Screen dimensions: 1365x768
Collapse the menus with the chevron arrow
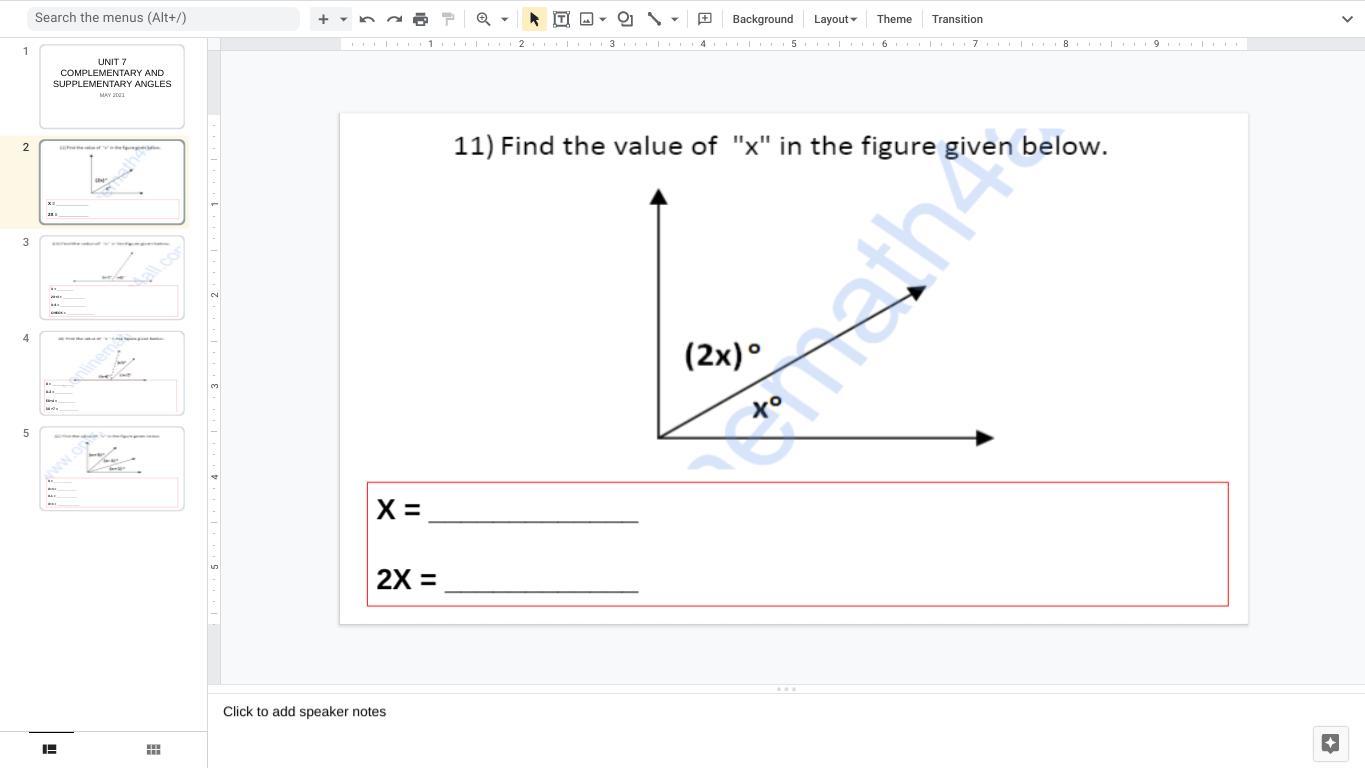pyautogui.click(x=1347, y=19)
